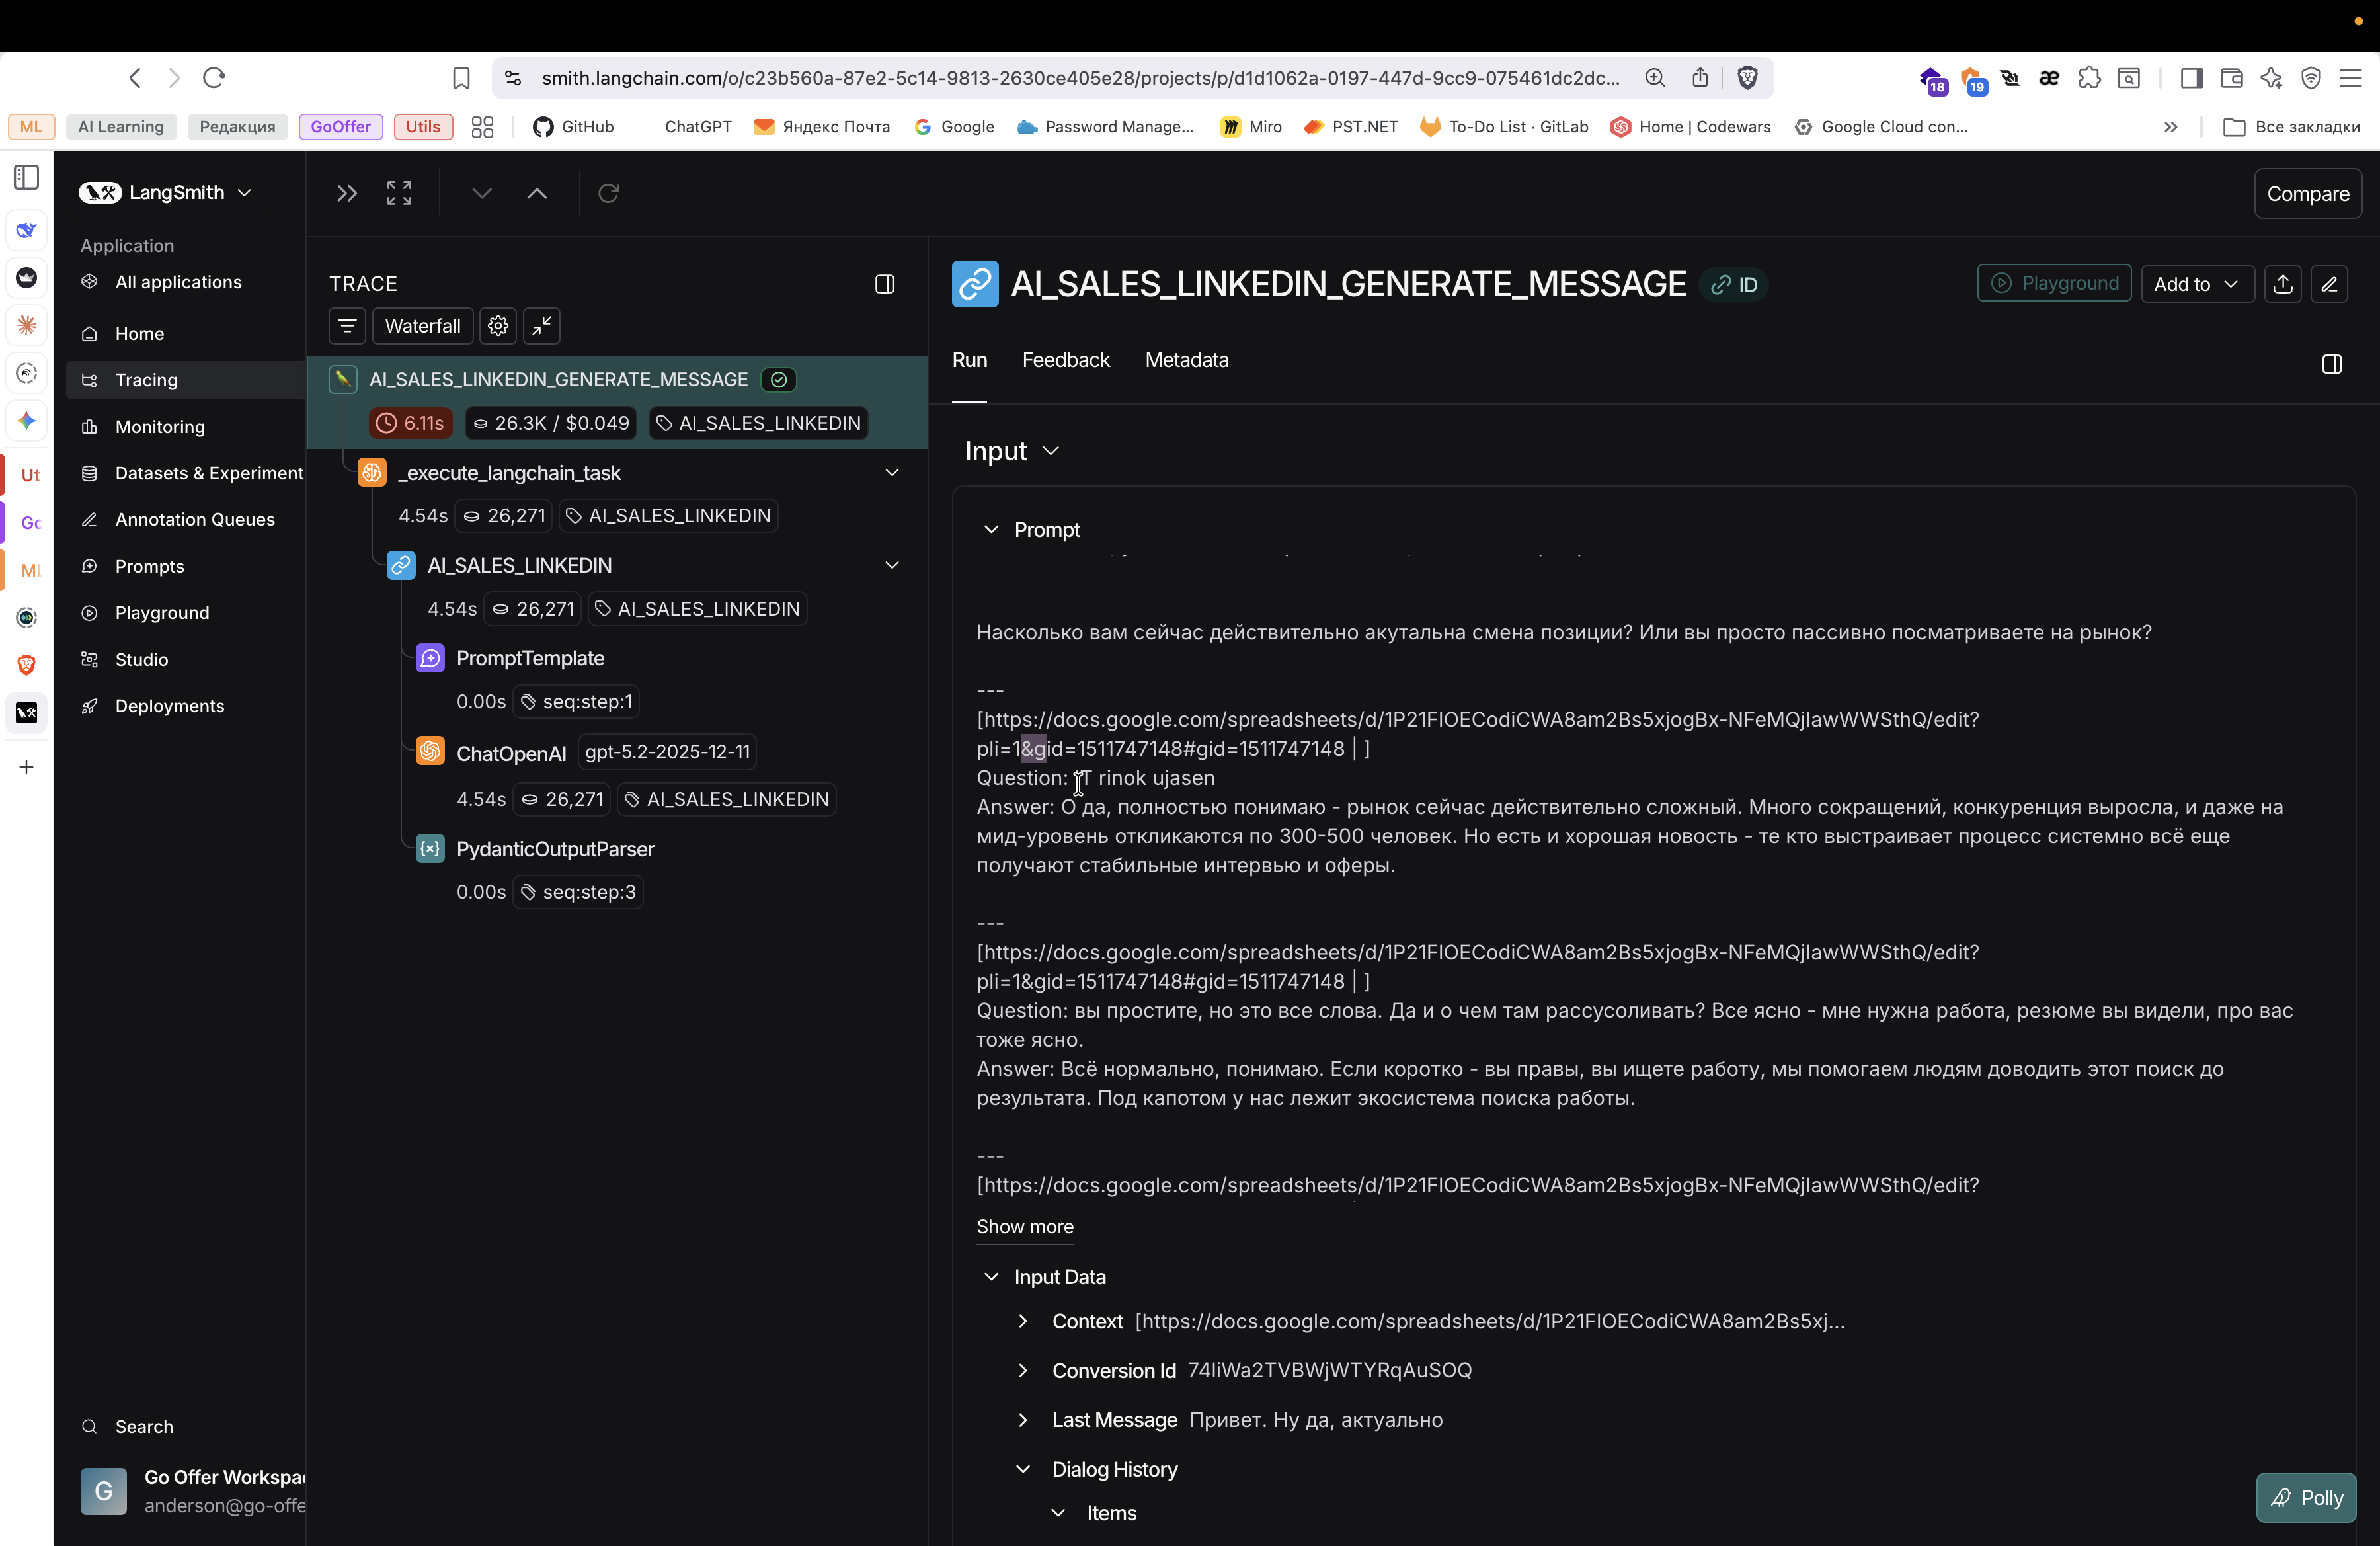Expand the Context input field
The width and height of the screenshot is (2380, 1546).
coord(1022,1321)
